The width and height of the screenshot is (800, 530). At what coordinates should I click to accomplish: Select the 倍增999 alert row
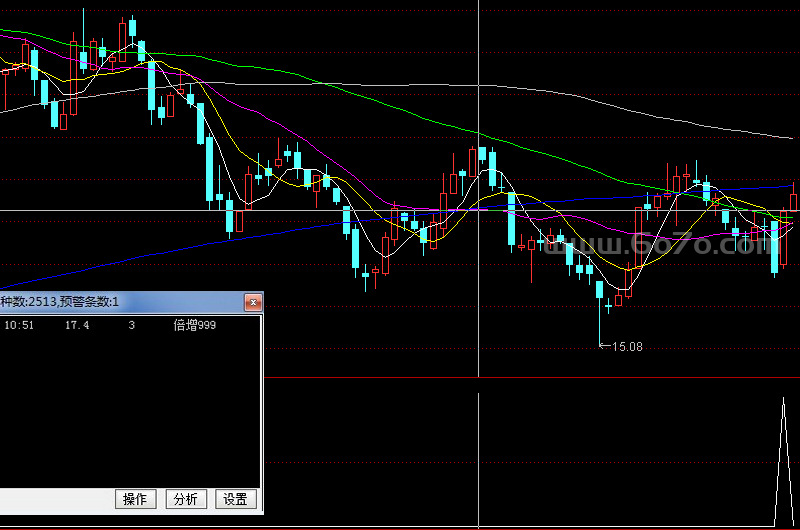(x=194, y=325)
